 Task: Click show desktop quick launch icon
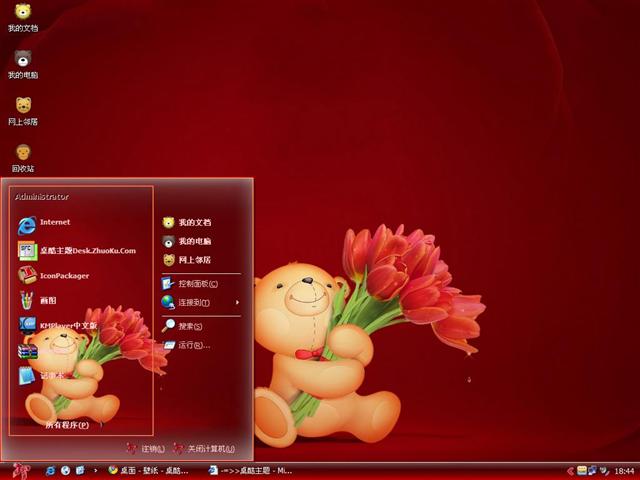80,471
